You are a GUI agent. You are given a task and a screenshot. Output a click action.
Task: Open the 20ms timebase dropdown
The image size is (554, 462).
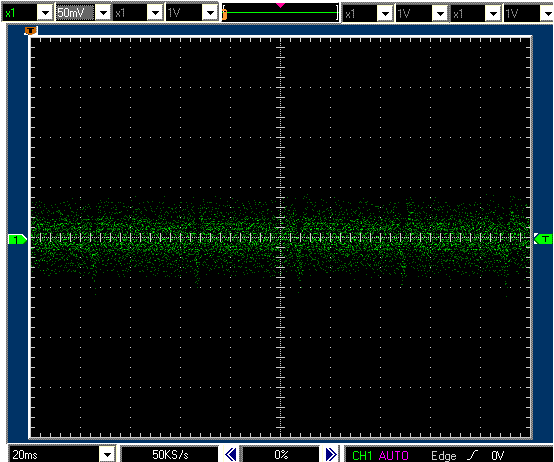coord(107,454)
